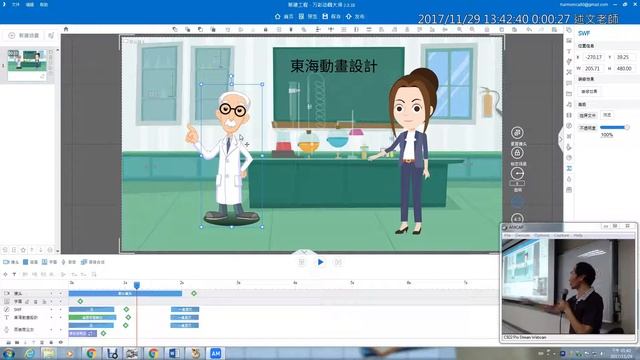Click the 4:3 aspect ratio round button
640x360 pixels.
(x=517, y=219)
